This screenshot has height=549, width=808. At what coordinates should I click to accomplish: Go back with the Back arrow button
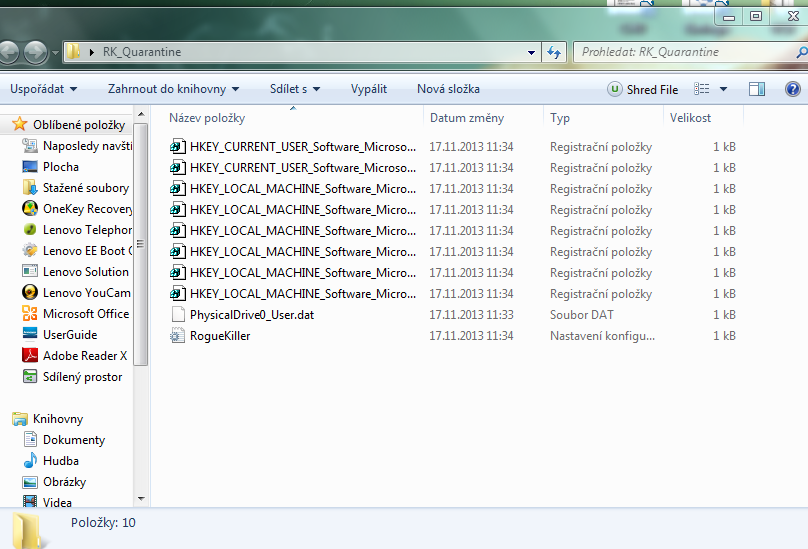8,52
